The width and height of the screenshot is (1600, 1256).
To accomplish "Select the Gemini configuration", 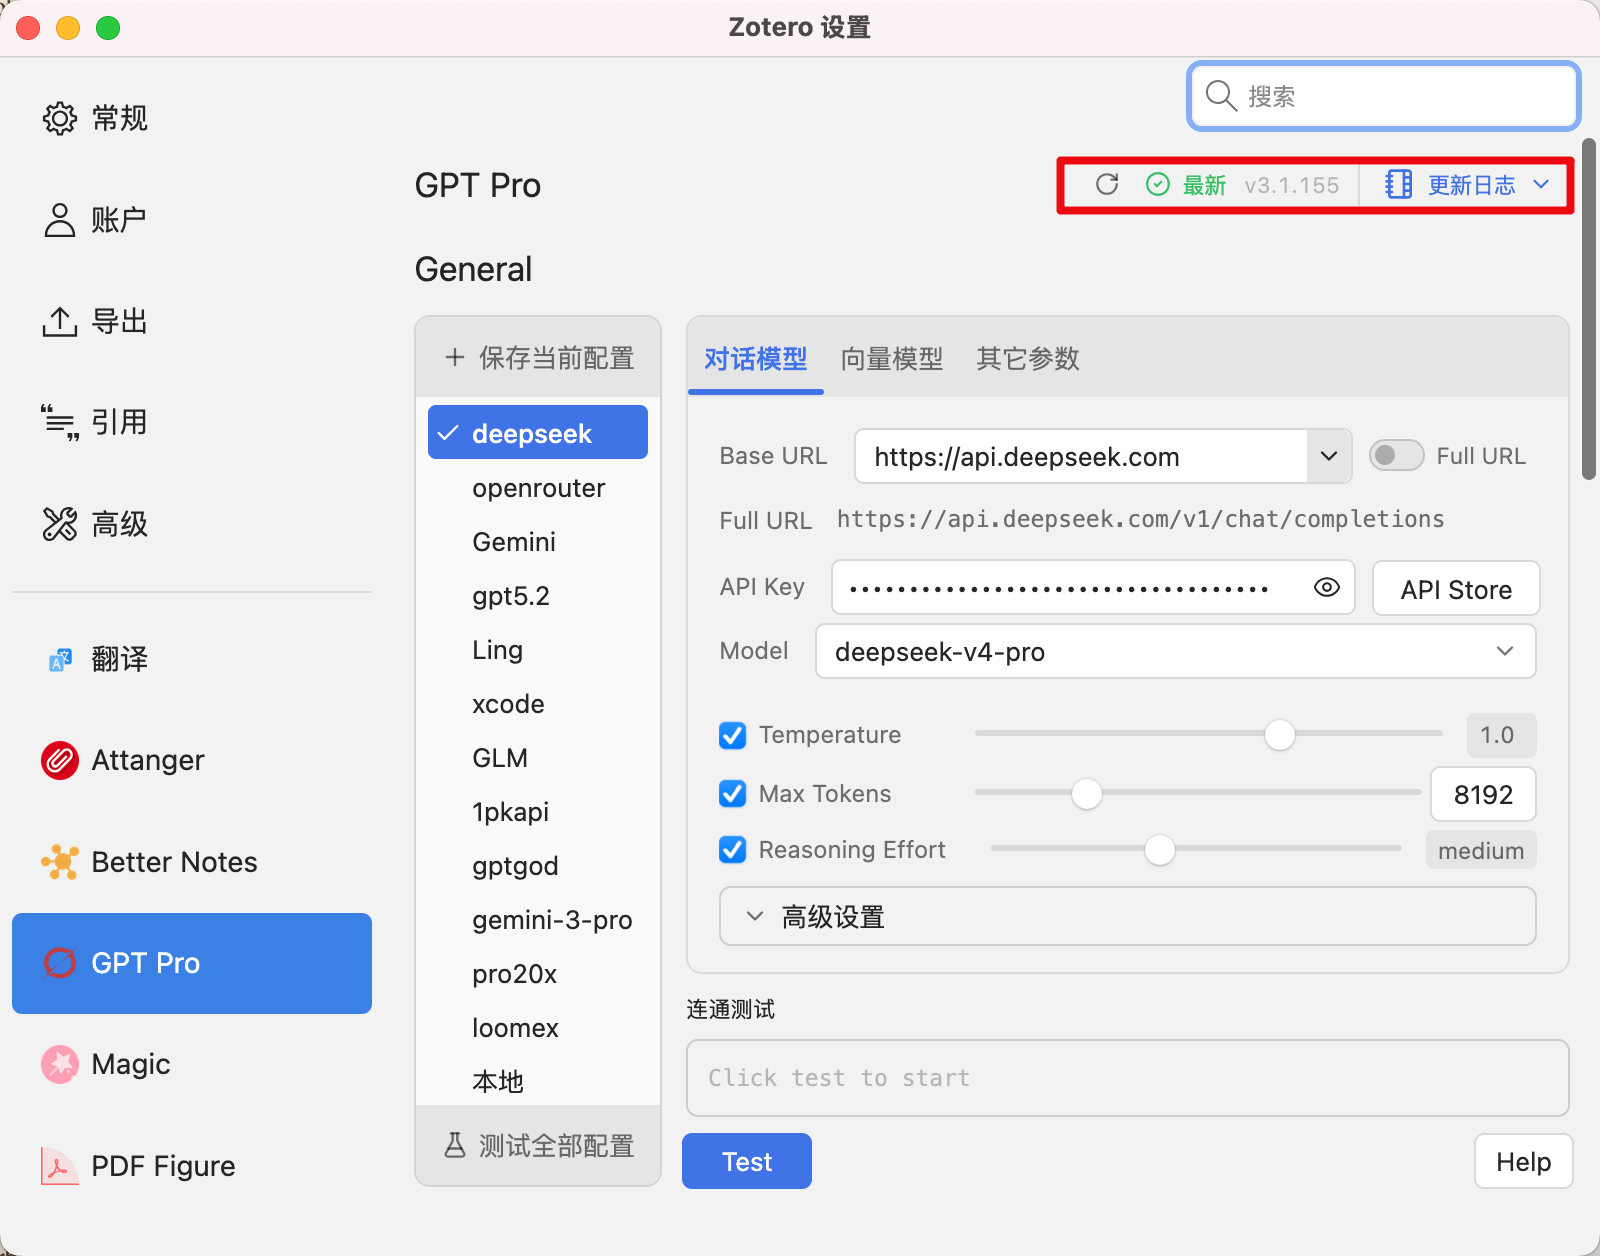I will click(538, 542).
